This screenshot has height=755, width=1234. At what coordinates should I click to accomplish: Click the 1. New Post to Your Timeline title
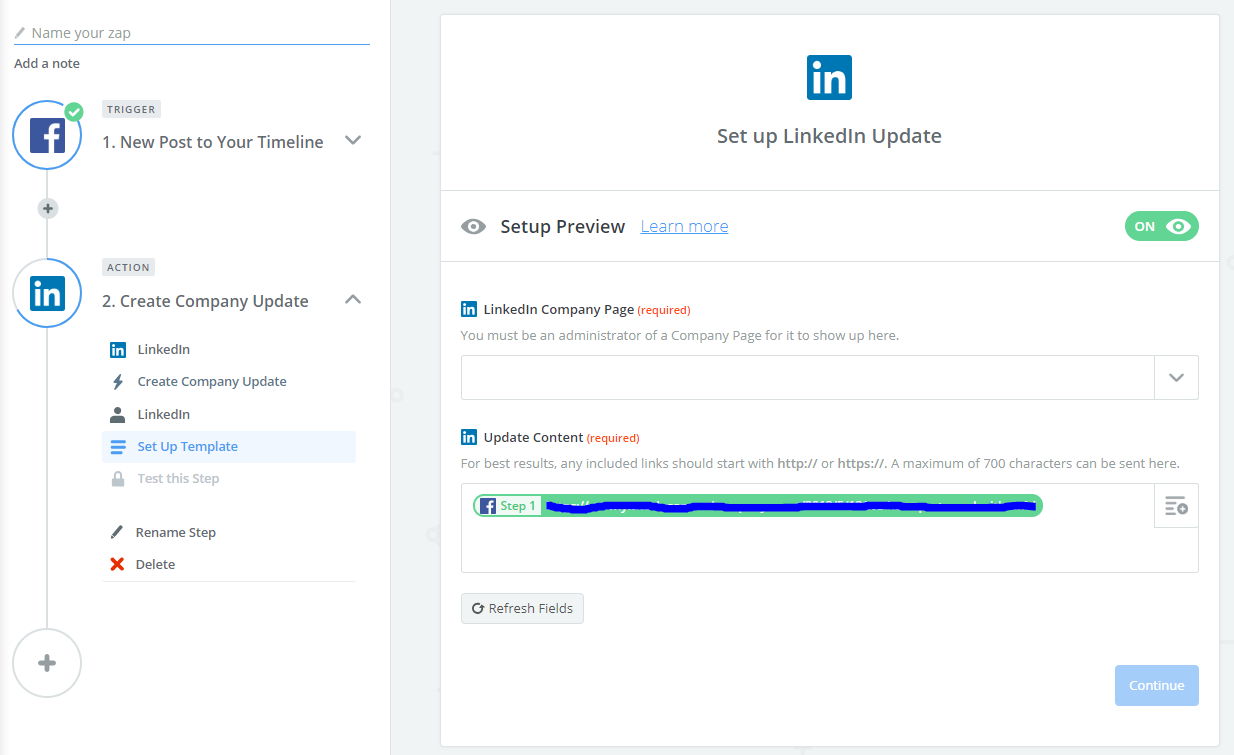(x=213, y=142)
